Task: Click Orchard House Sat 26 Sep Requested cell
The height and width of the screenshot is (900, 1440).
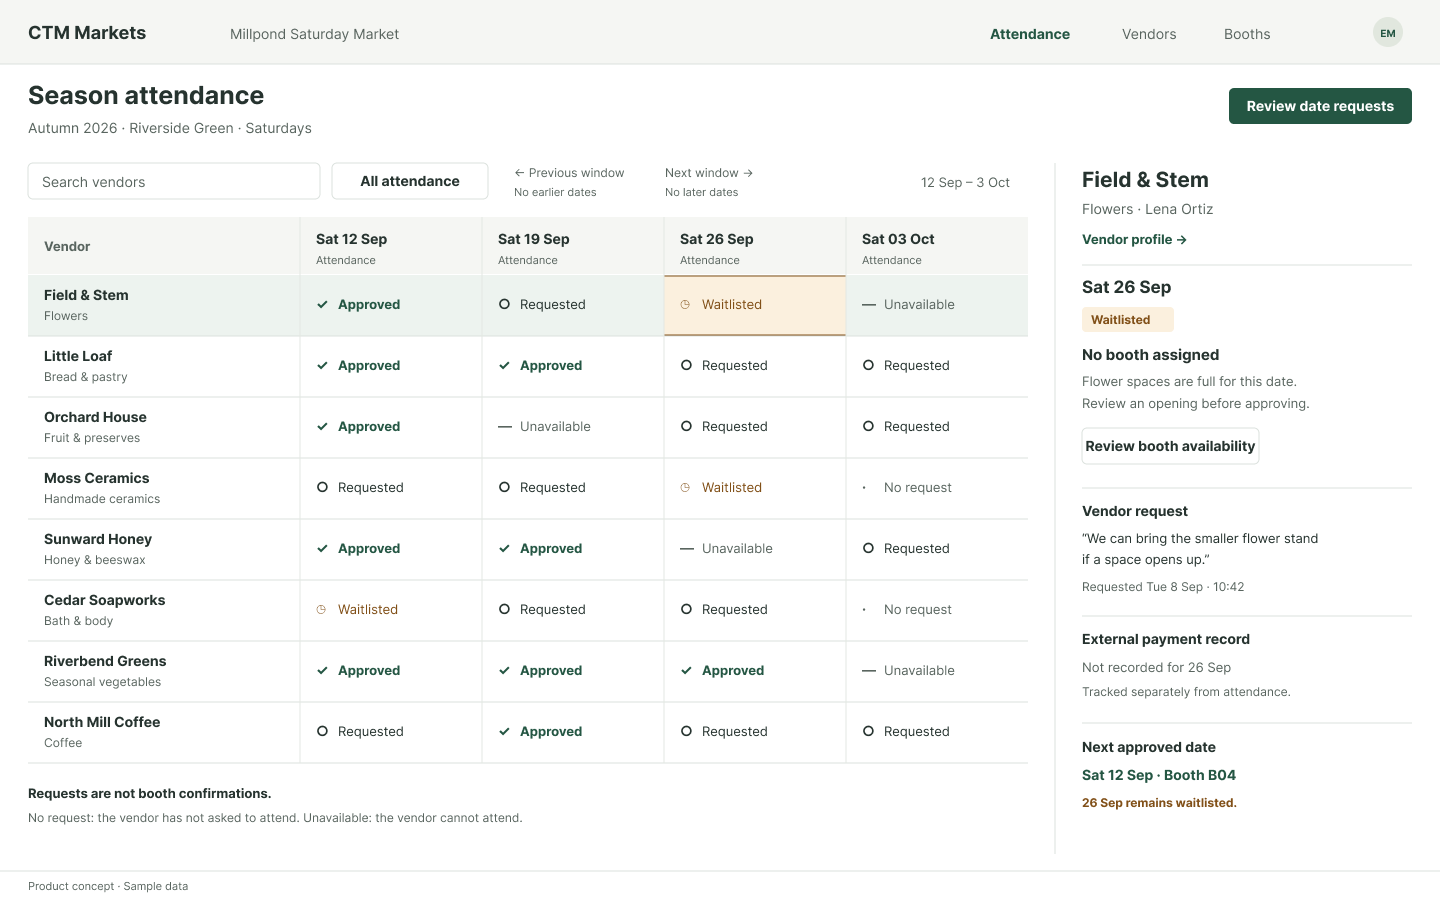Action: tap(755, 427)
